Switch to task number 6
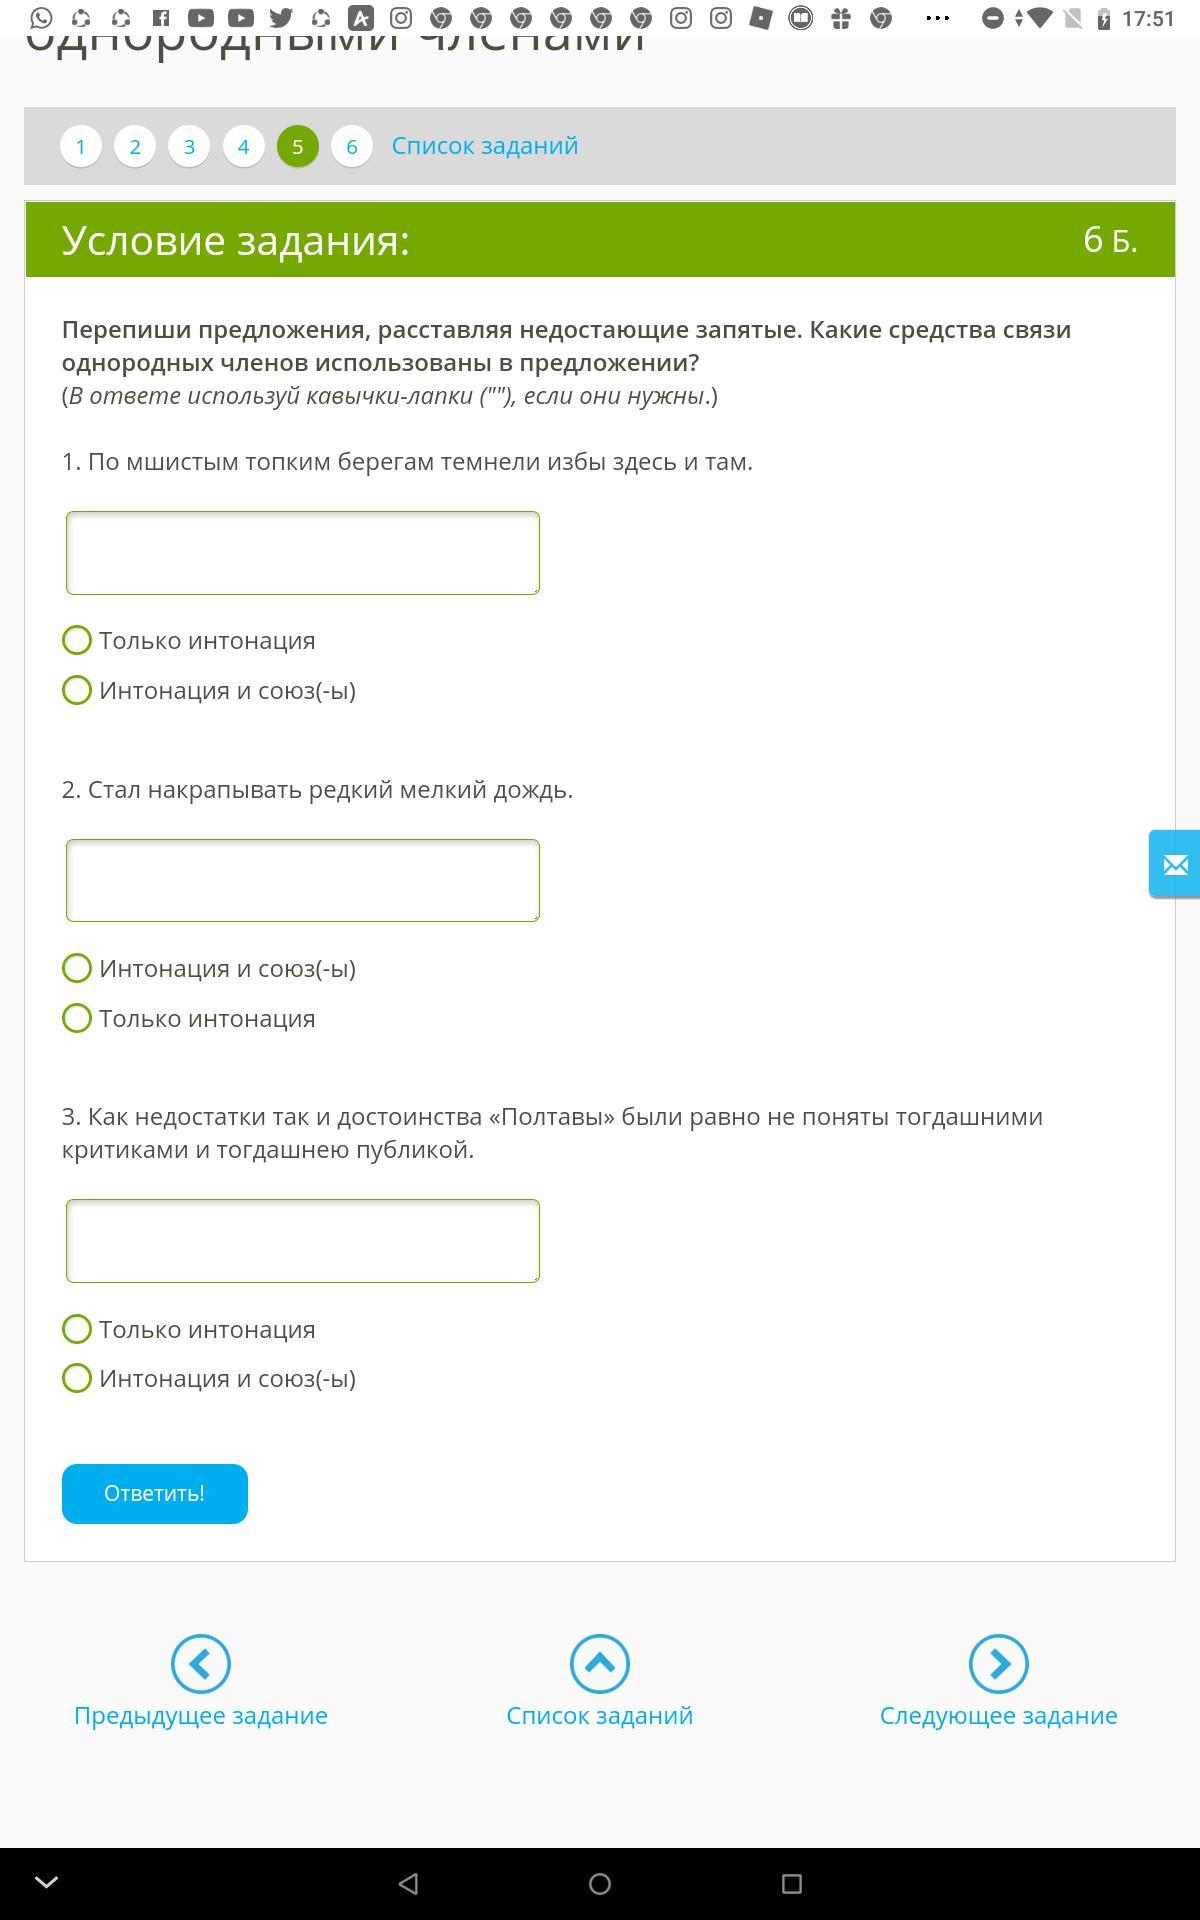 351,146
